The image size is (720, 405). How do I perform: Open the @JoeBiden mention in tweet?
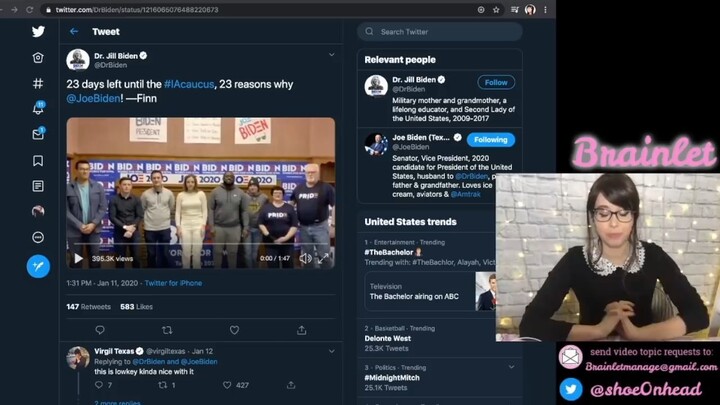93,98
